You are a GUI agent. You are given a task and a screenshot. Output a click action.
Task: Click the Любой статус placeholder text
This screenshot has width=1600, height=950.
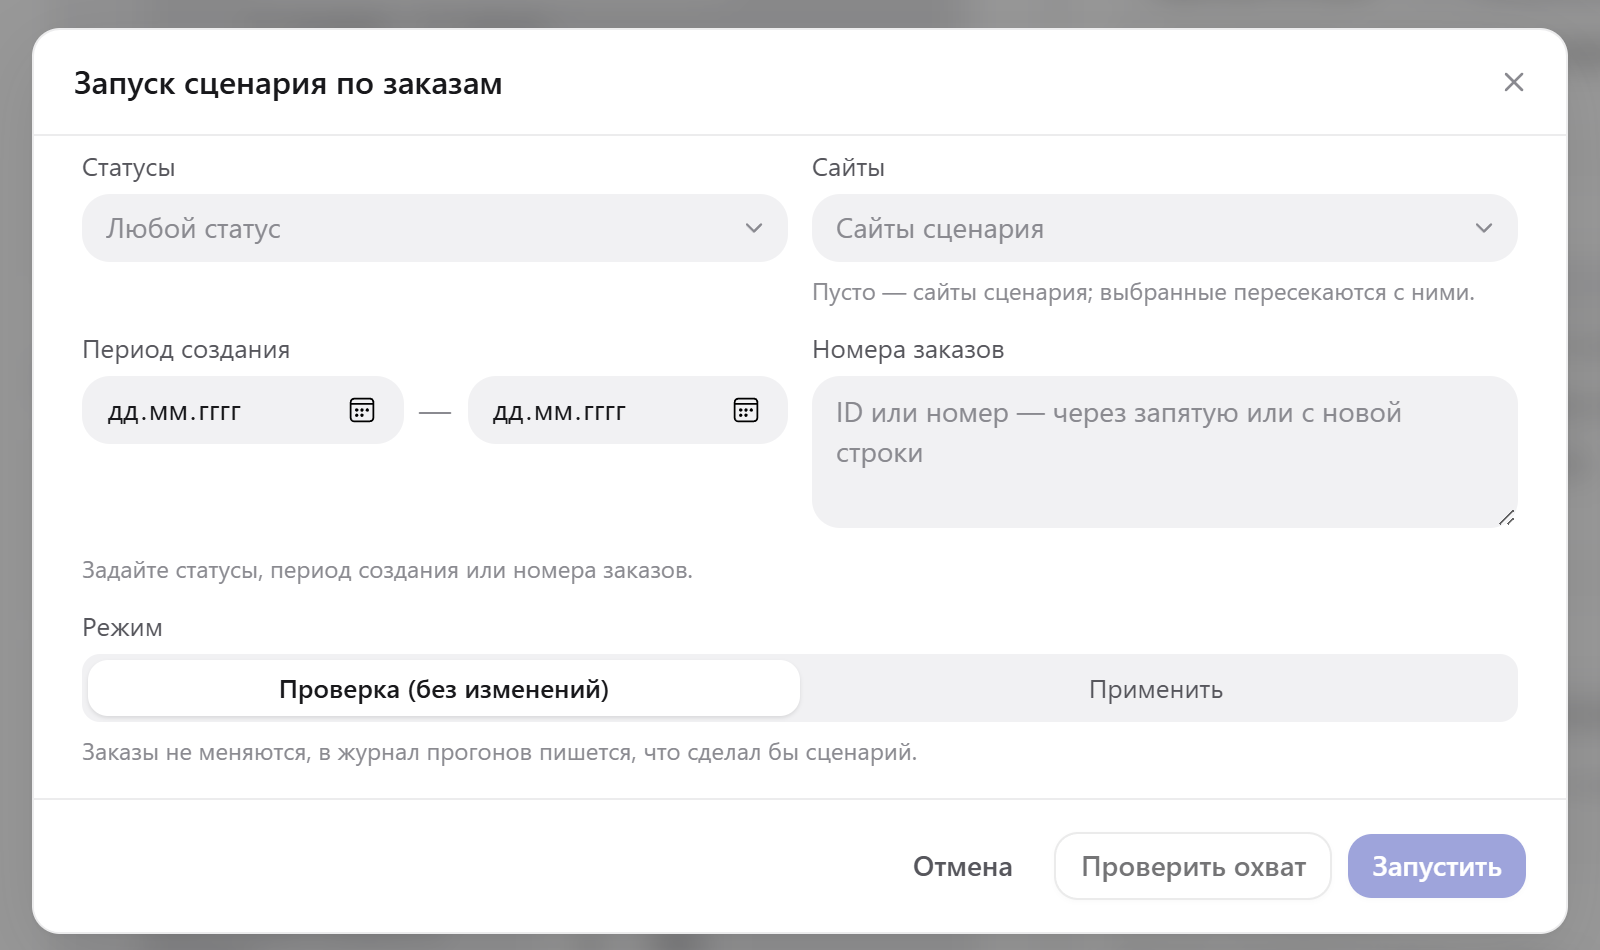click(x=193, y=229)
